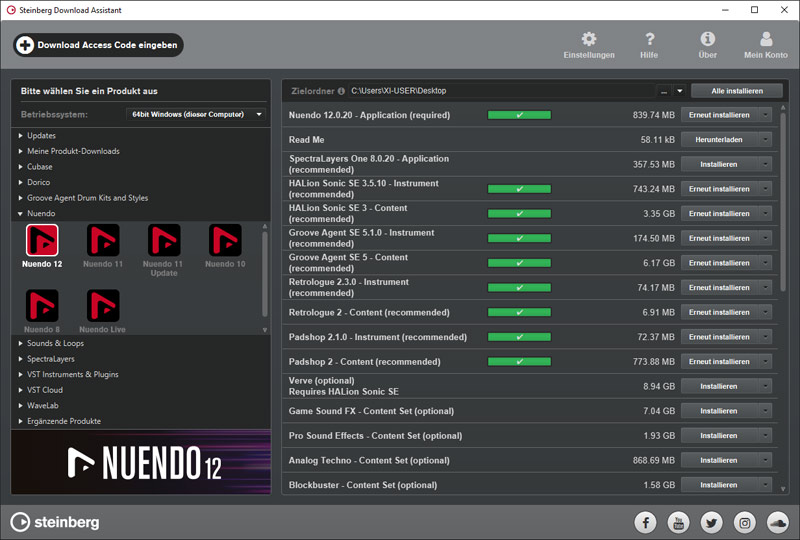800x540 pixels.
Task: Click the Nuendo product icons scrollbar
Action: [x=265, y=274]
